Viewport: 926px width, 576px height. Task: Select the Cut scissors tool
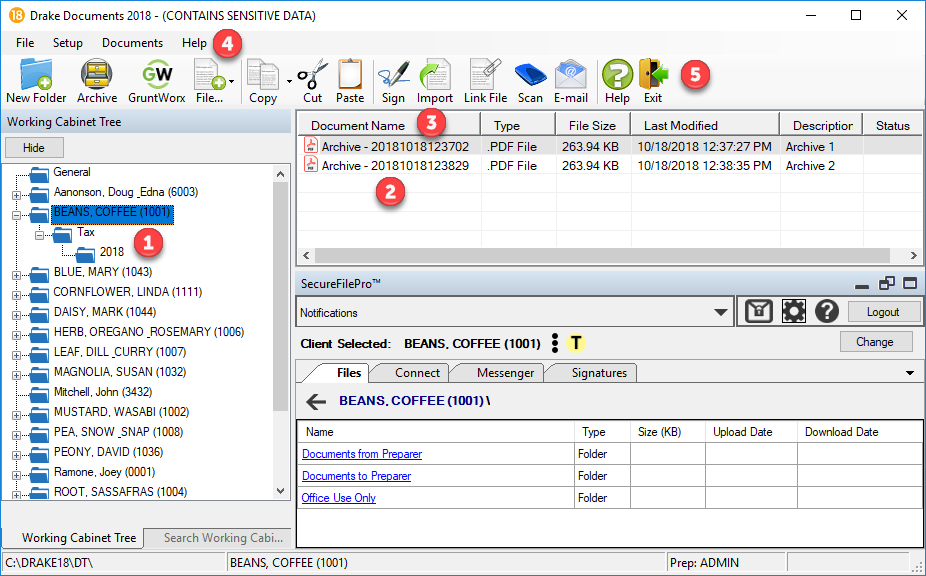pyautogui.click(x=312, y=82)
